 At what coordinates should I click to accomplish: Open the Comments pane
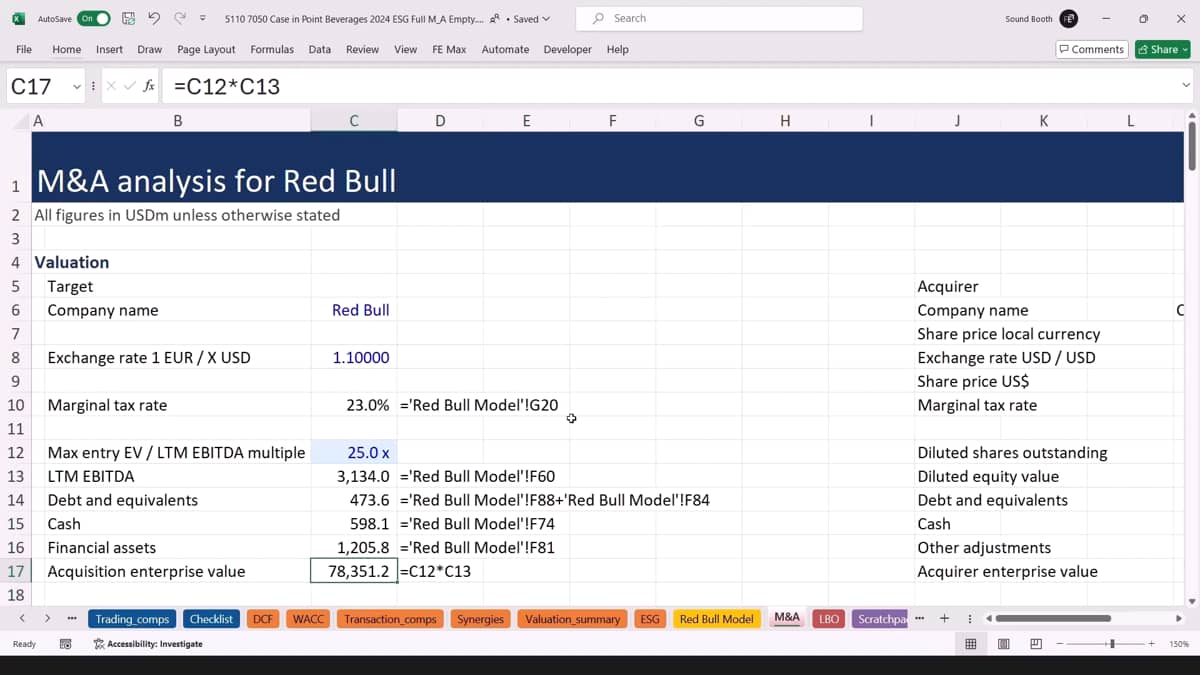click(x=1092, y=49)
